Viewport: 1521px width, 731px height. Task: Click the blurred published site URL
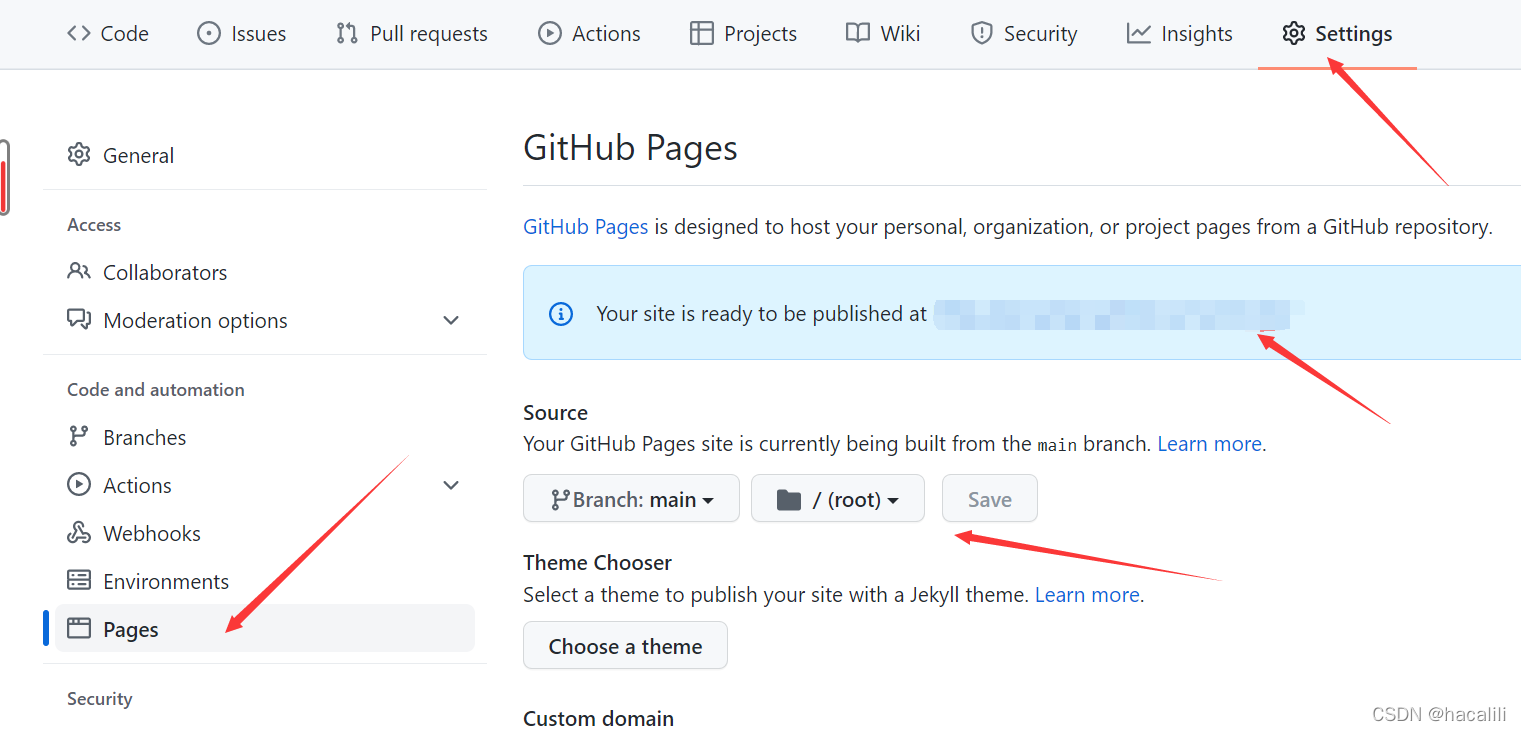[1112, 314]
